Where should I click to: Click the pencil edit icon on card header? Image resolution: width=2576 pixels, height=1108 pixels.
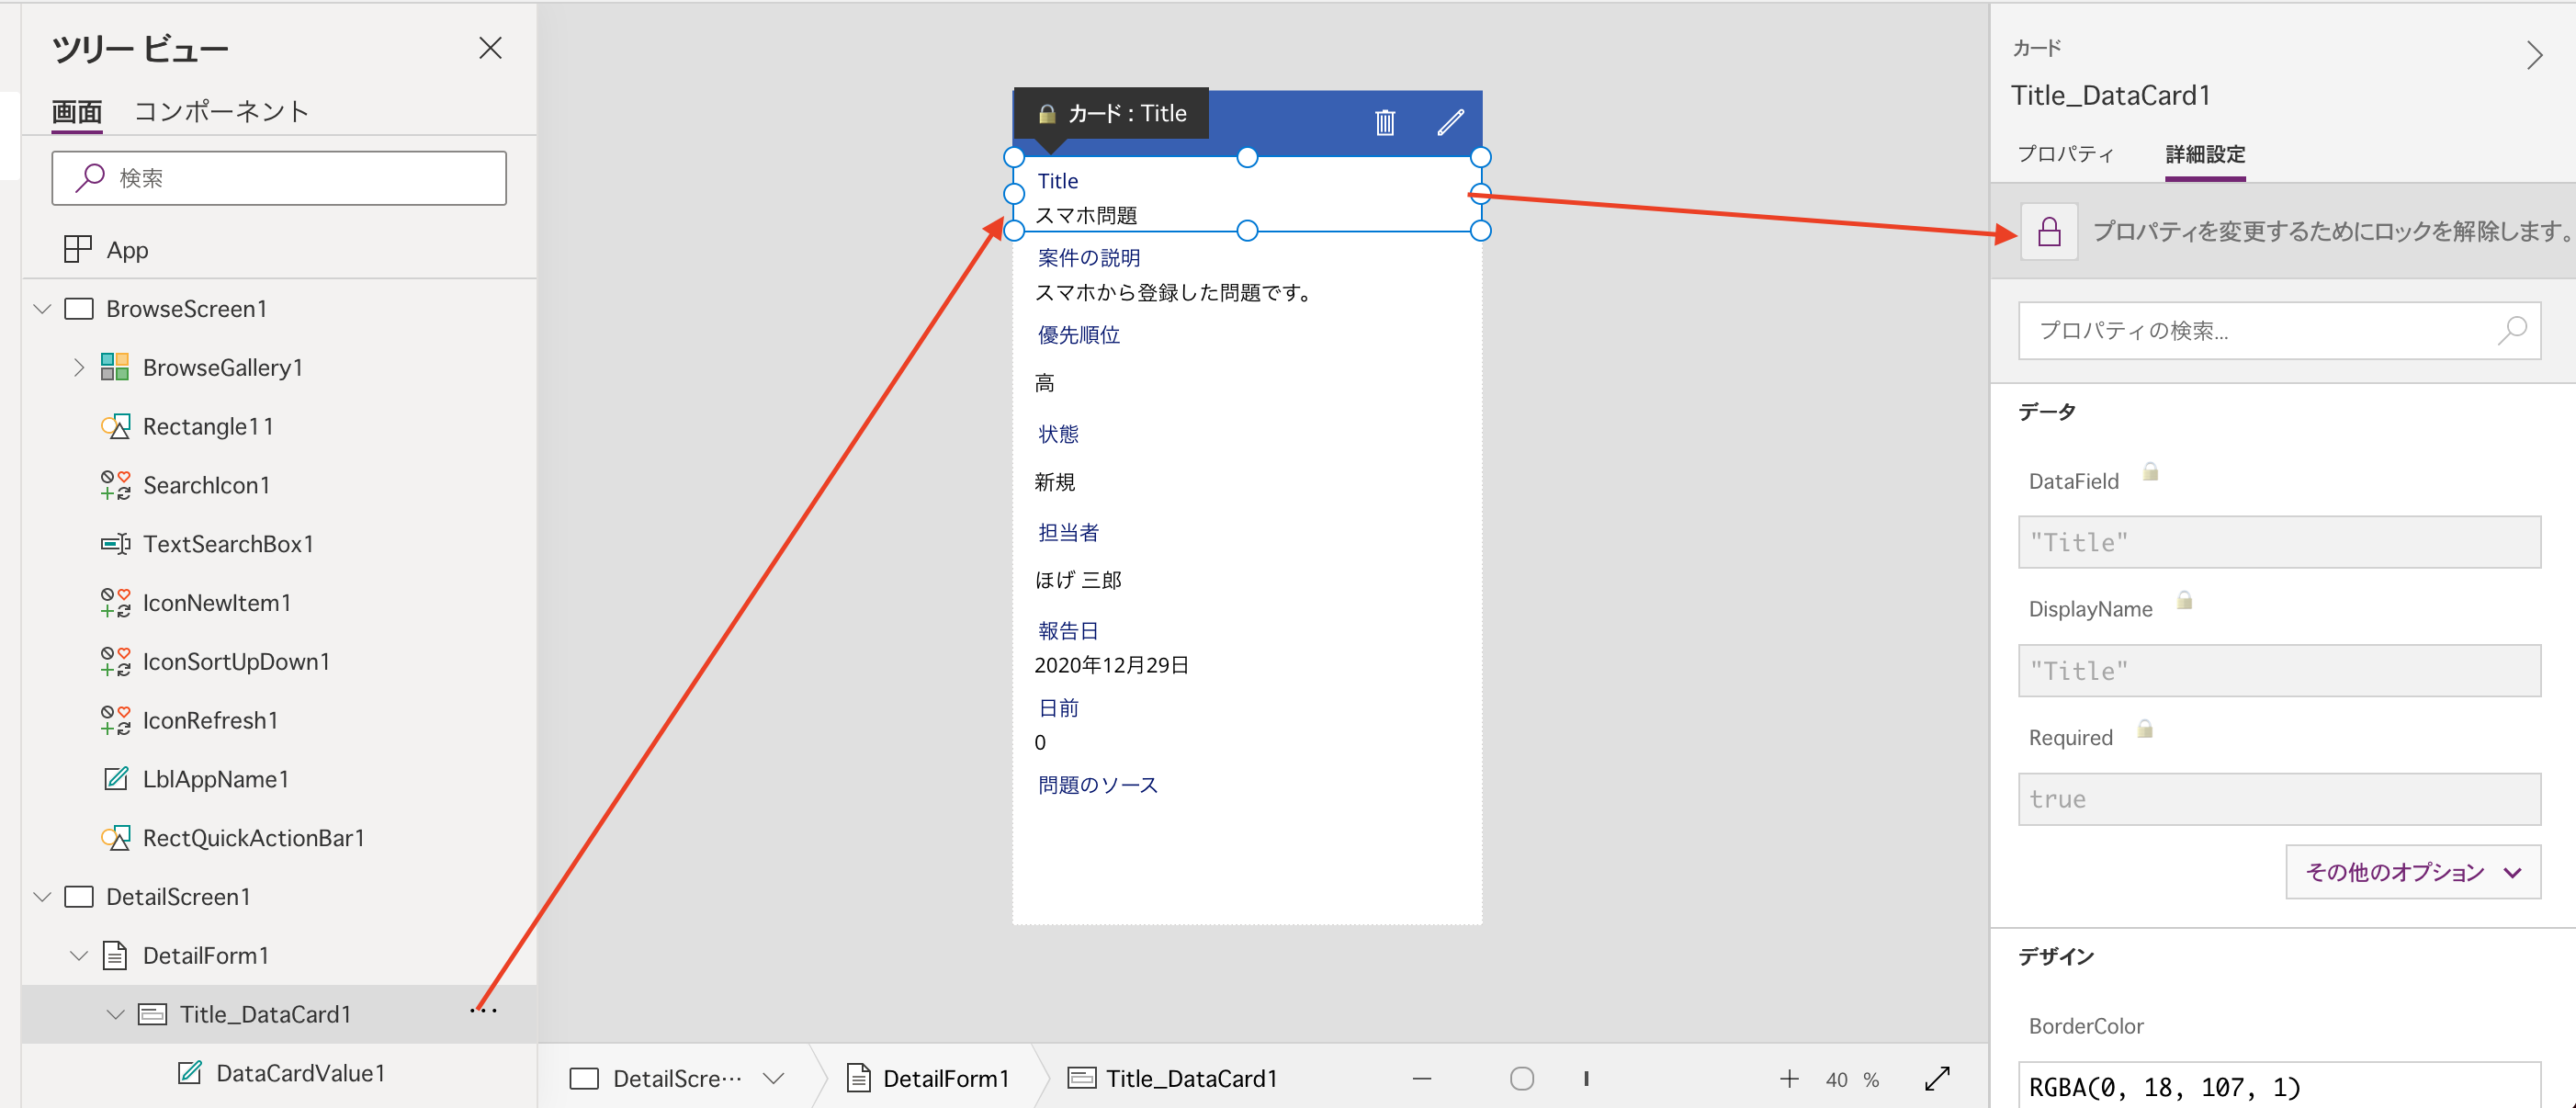(x=1450, y=122)
